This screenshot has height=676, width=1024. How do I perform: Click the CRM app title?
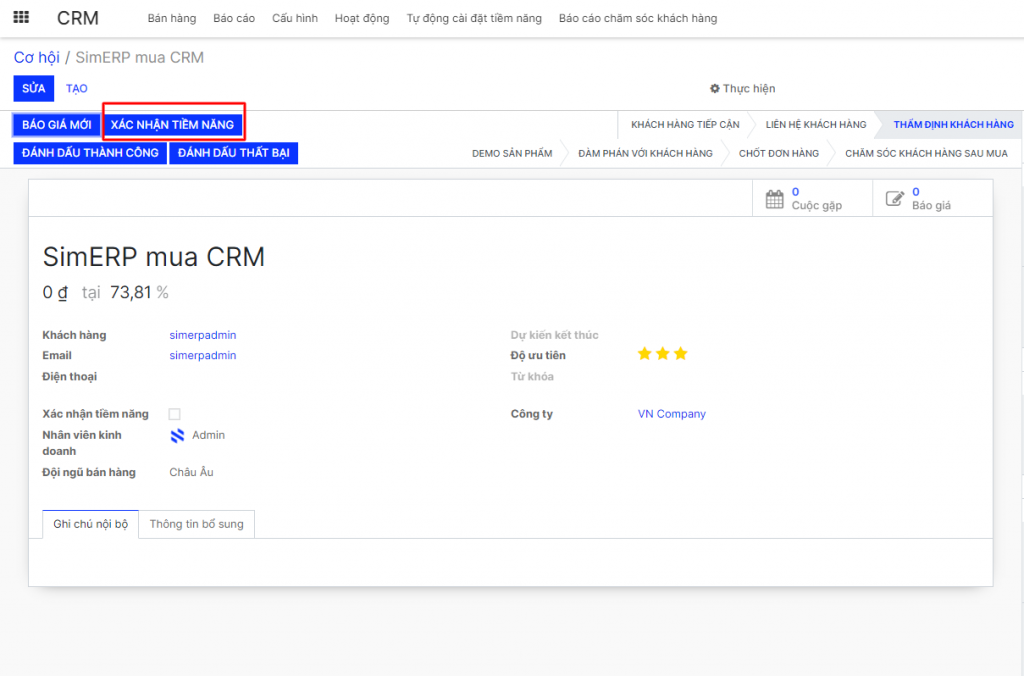click(x=78, y=18)
